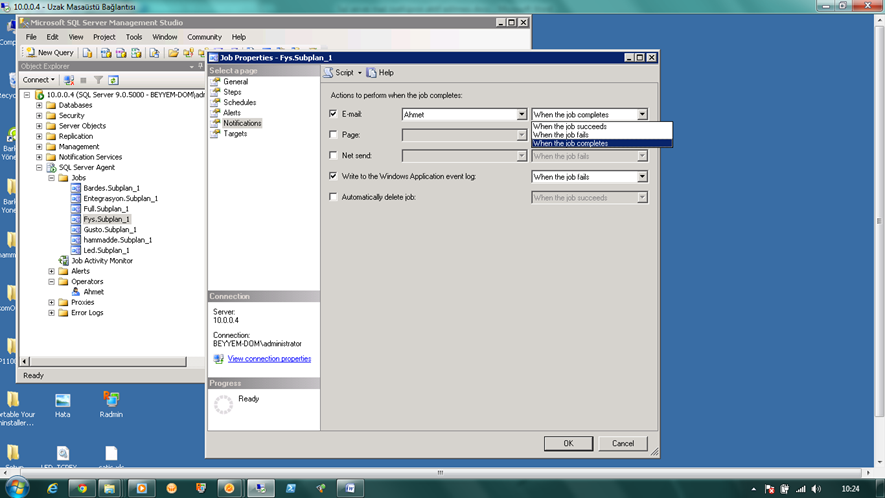This screenshot has height=498, width=885.
Task: Click the Analysis Services MDX Query toolbar icon
Action: [106, 53]
